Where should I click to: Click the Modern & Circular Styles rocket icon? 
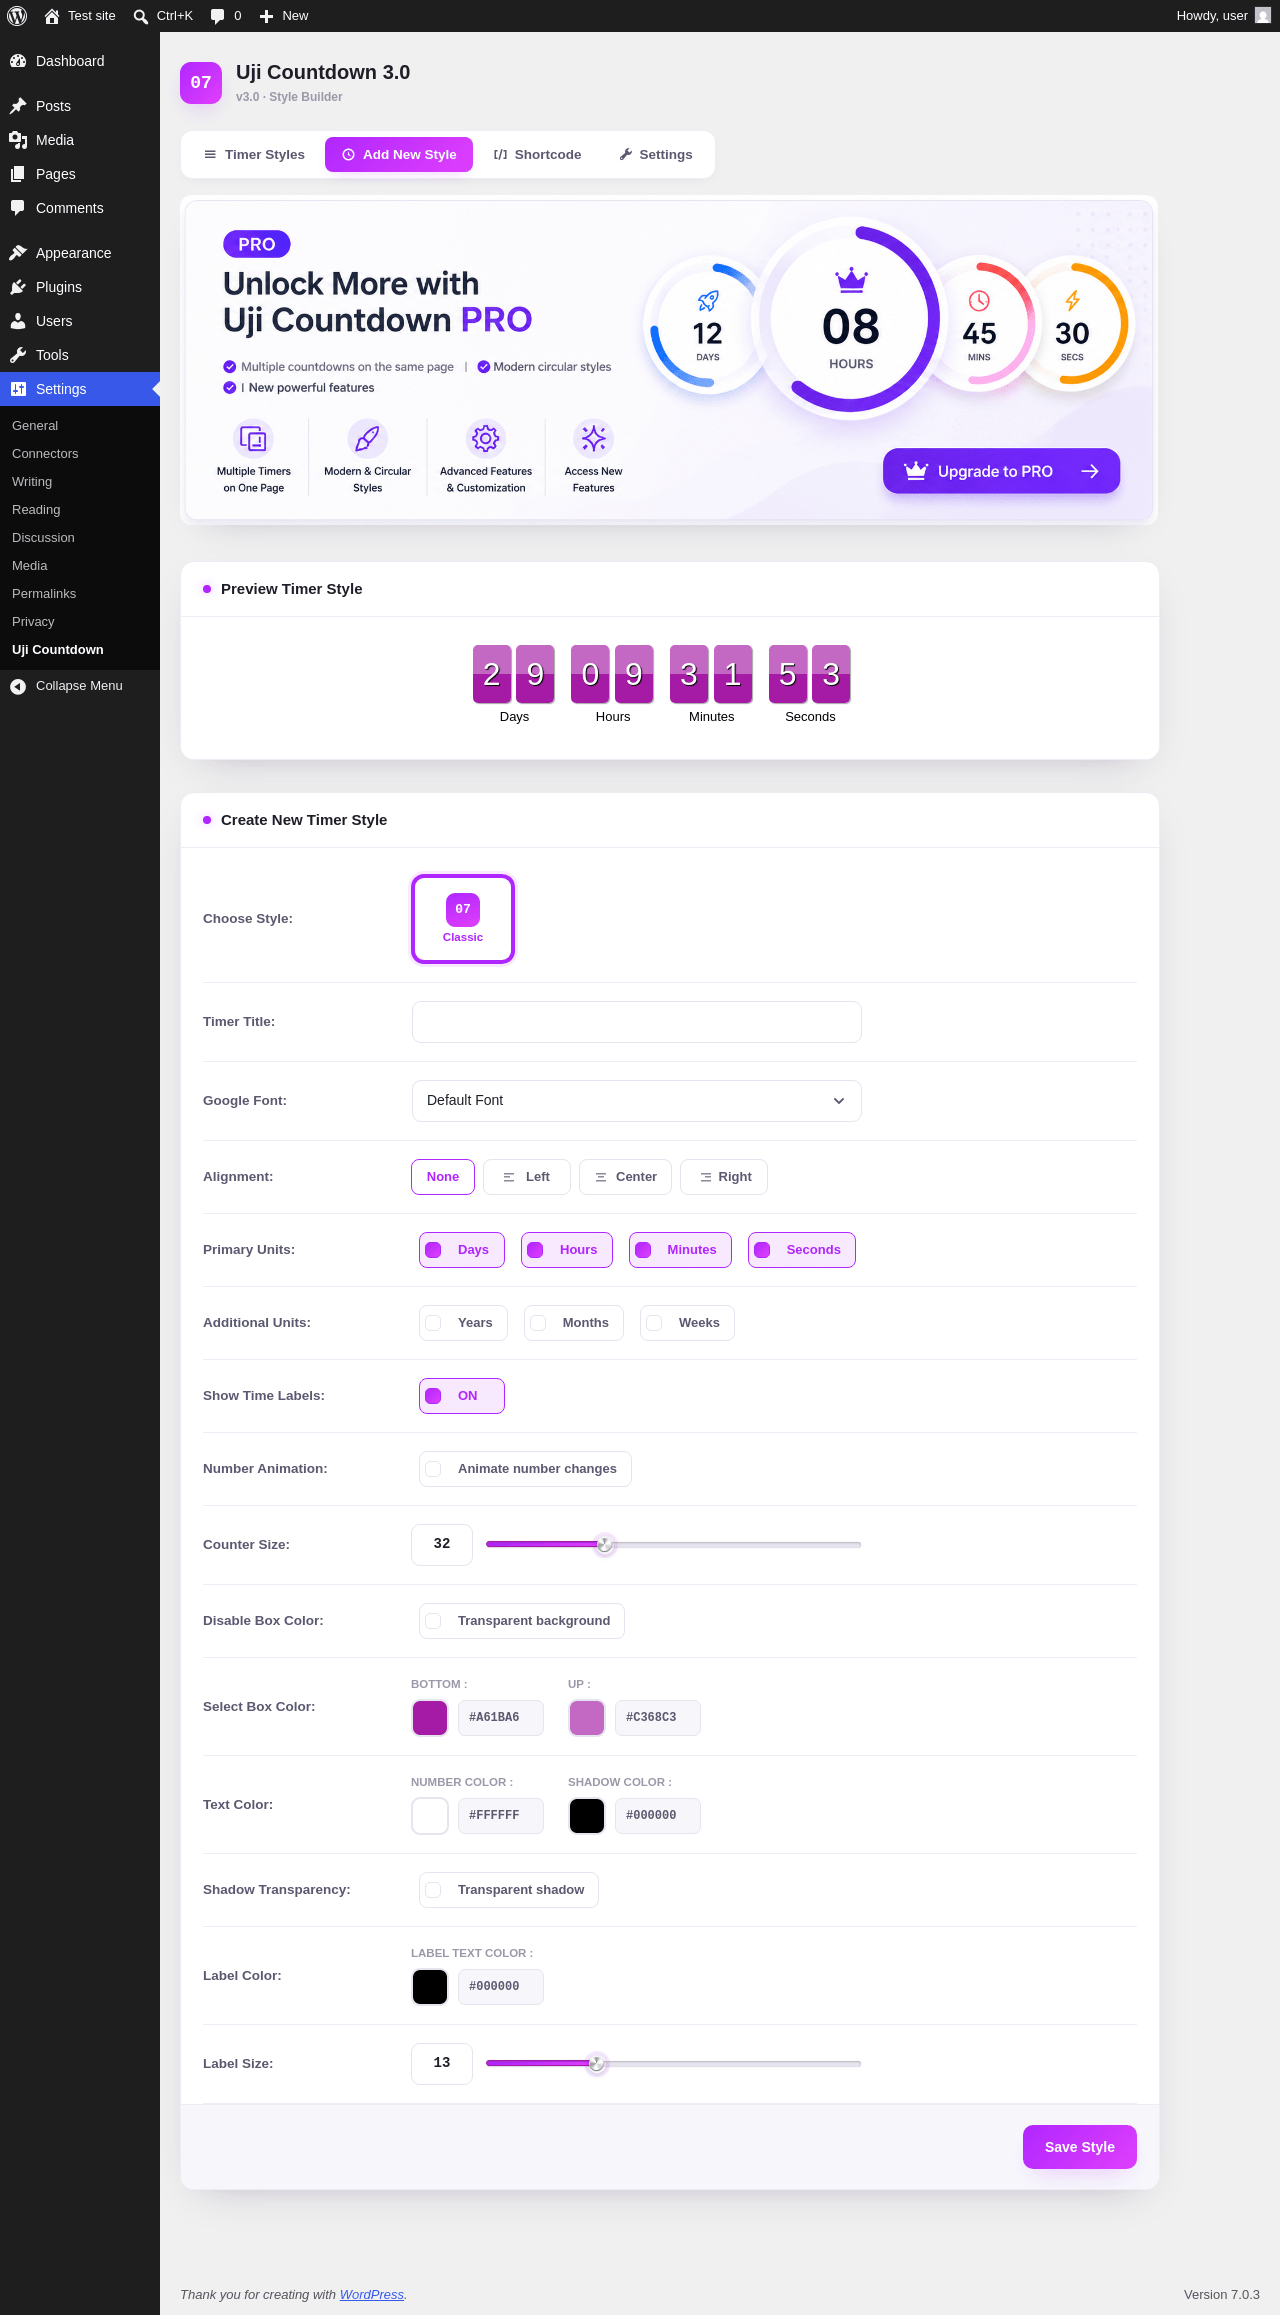click(368, 438)
